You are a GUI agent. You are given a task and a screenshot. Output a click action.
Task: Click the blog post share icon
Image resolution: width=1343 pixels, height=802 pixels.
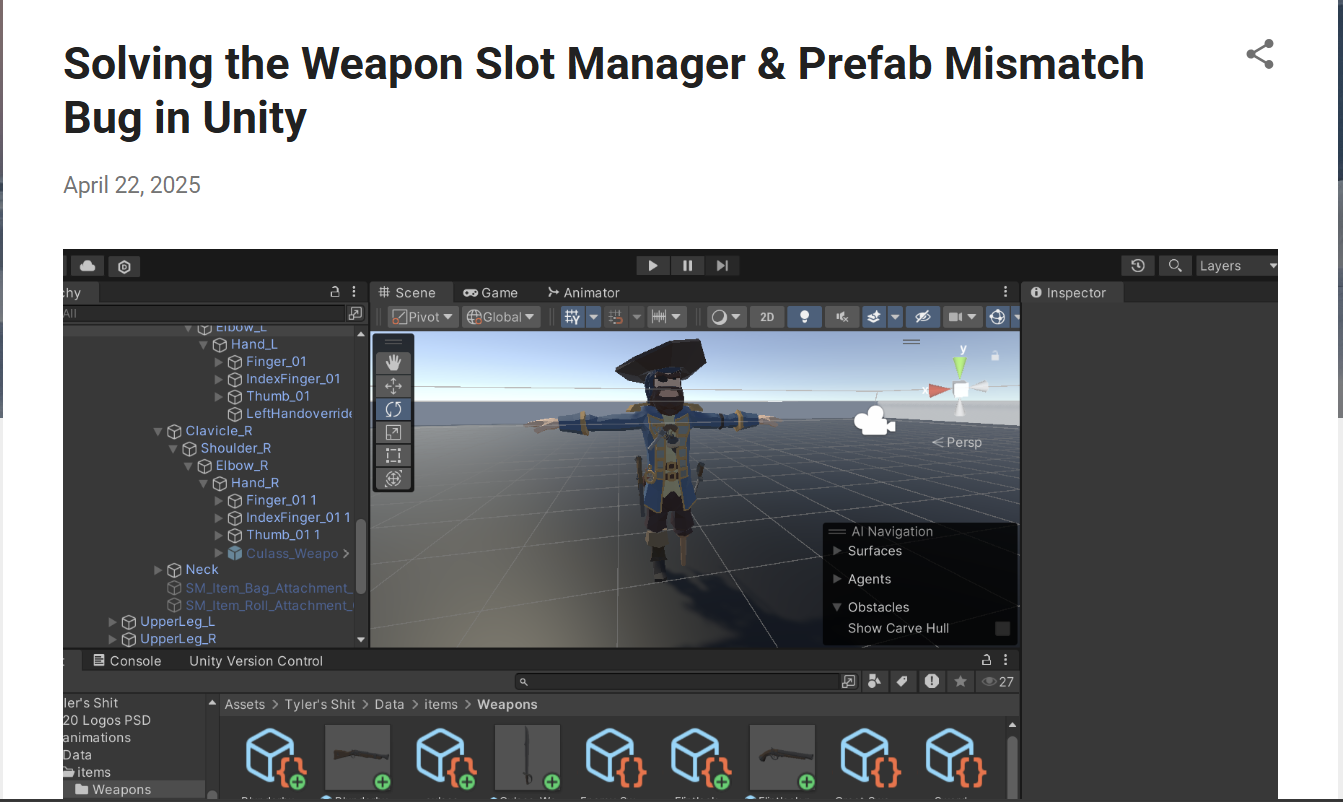click(x=1260, y=54)
